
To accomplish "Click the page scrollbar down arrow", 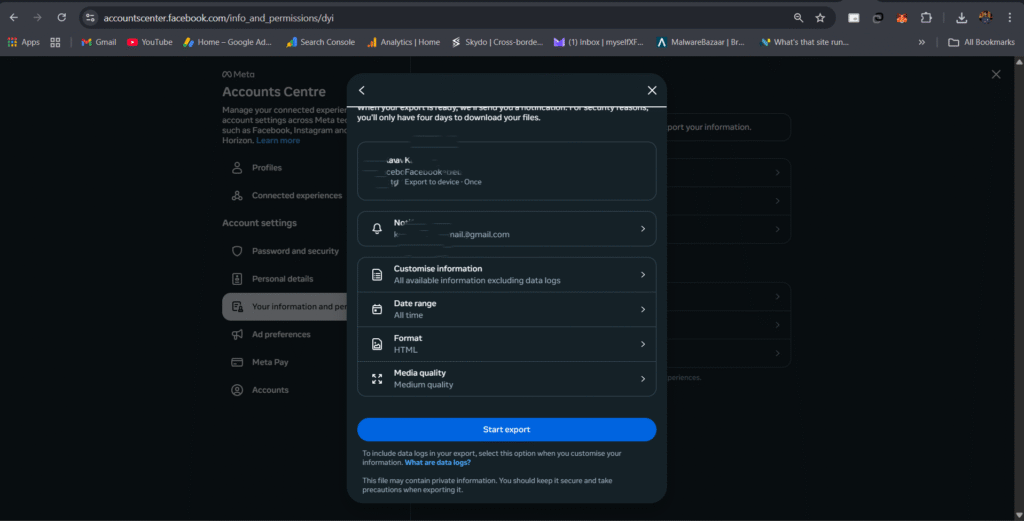I will coord(1019,515).
